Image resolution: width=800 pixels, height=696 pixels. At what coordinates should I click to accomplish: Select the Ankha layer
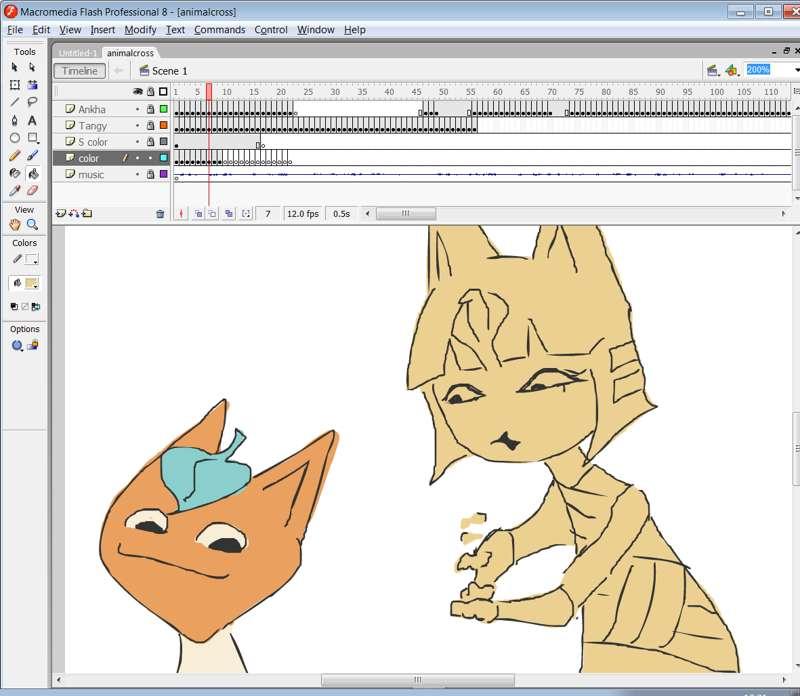[92, 109]
